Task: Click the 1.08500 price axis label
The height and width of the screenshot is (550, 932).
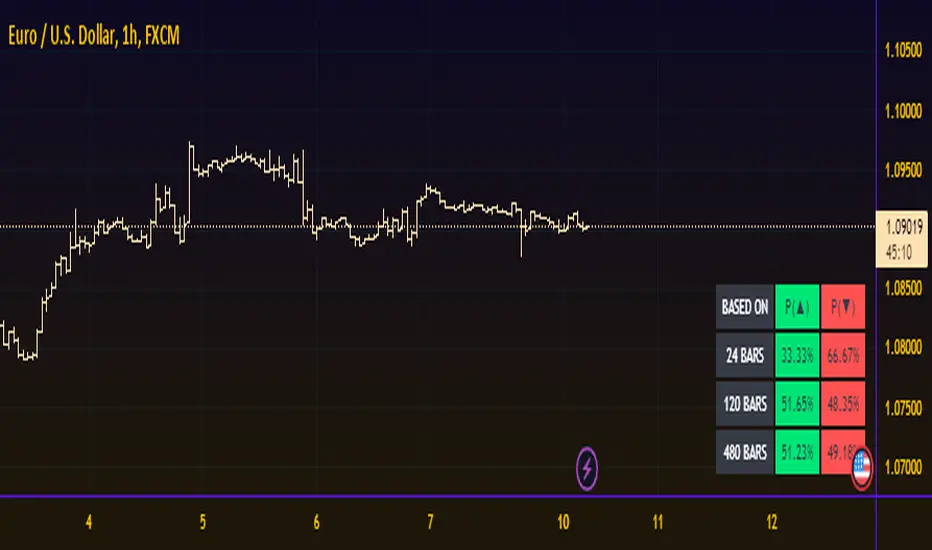Action: [903, 288]
